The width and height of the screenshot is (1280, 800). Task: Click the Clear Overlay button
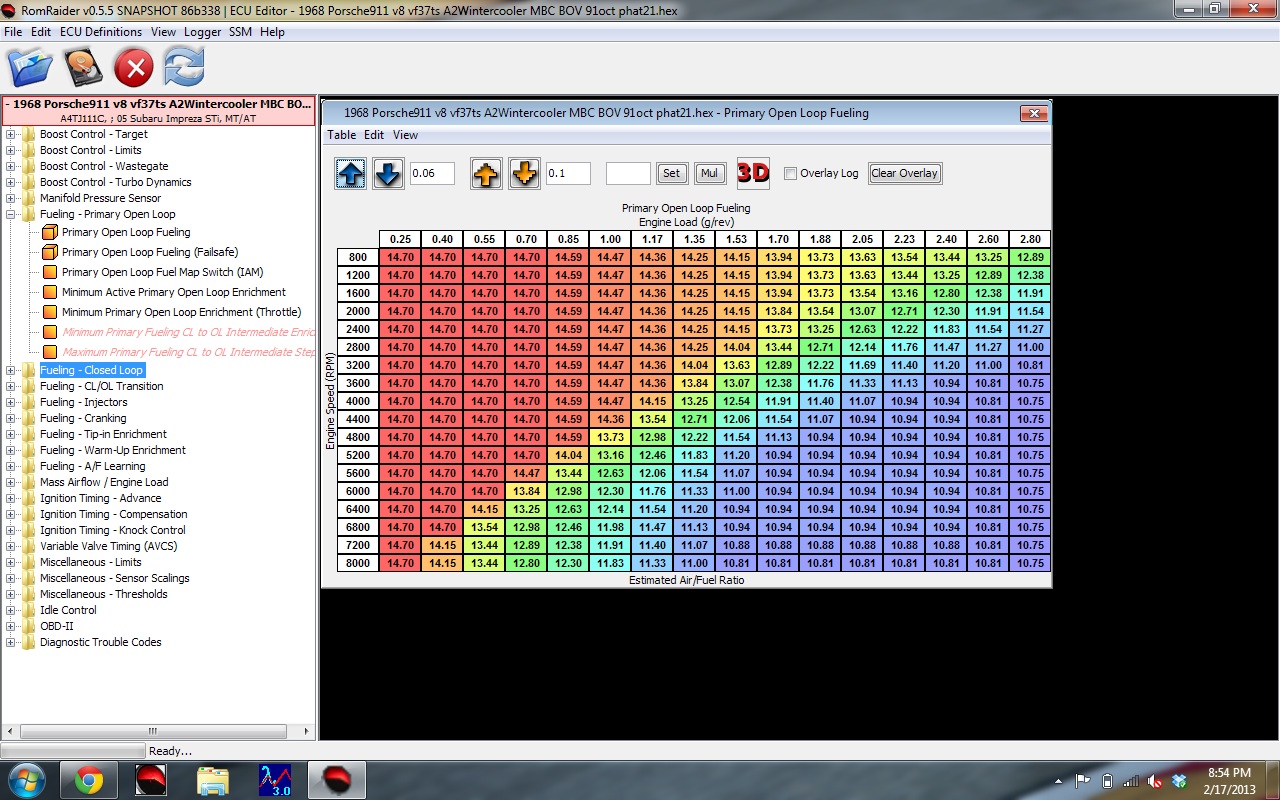pos(905,173)
